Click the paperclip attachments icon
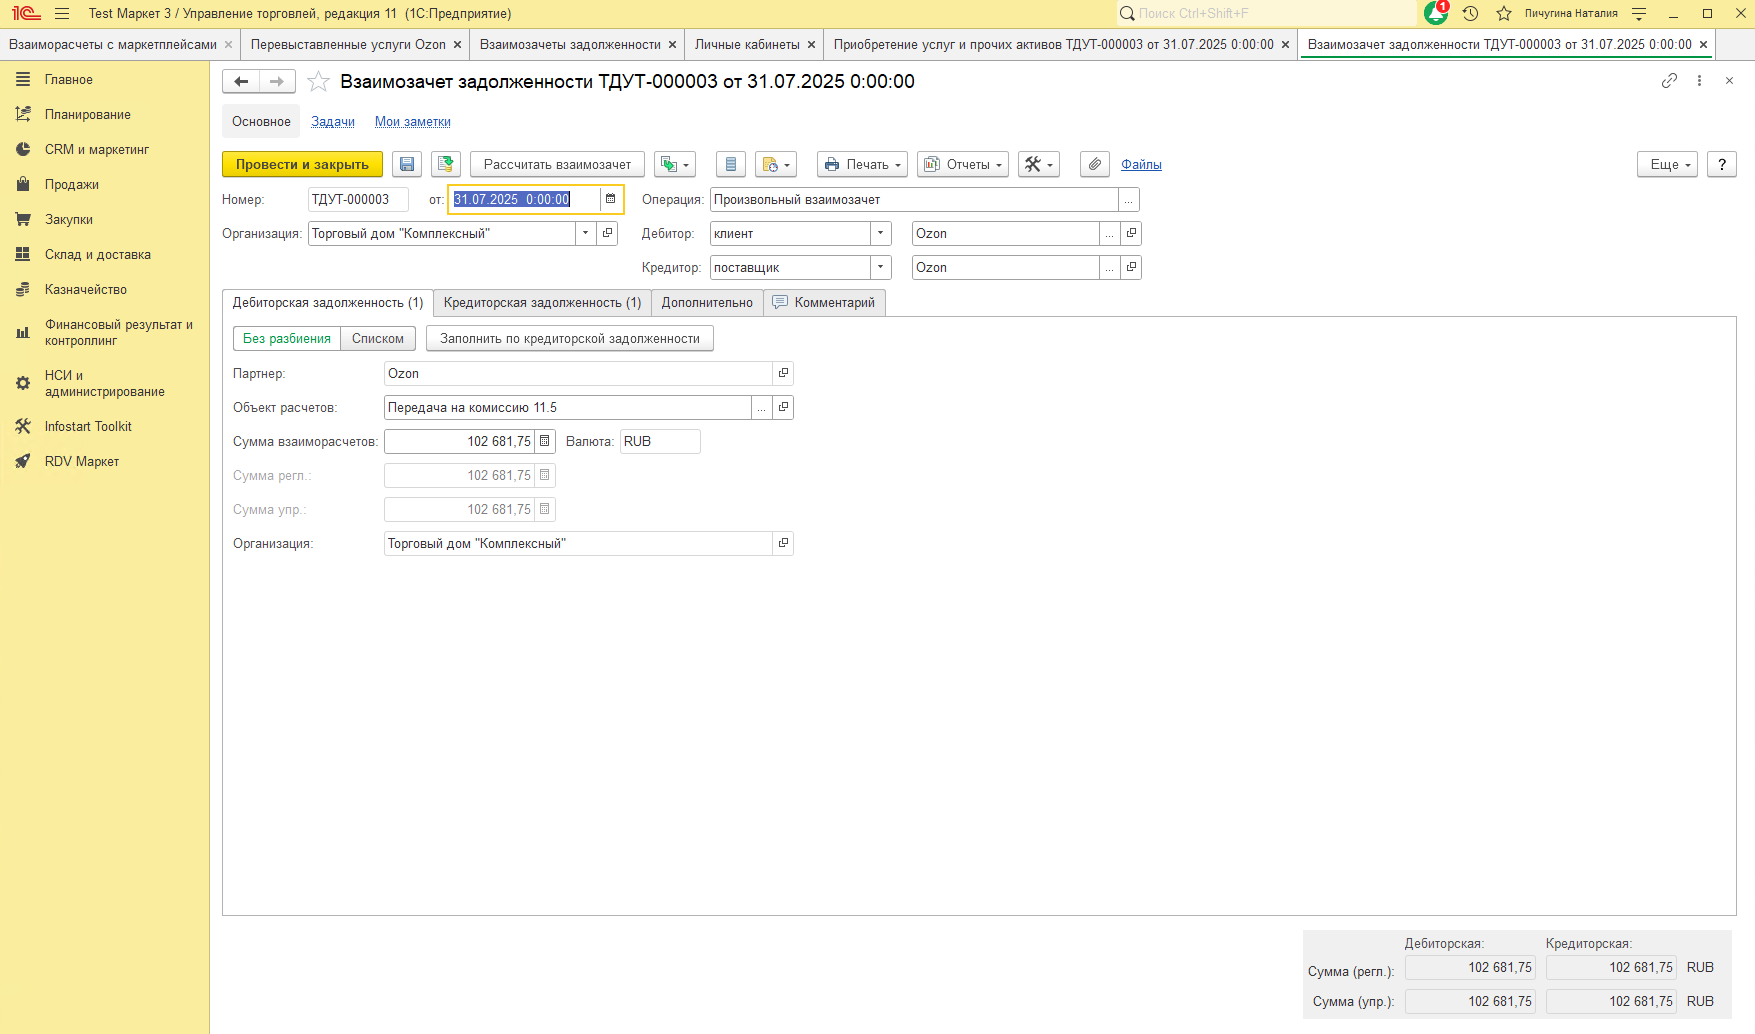This screenshot has height=1034, width=1755. [1095, 165]
